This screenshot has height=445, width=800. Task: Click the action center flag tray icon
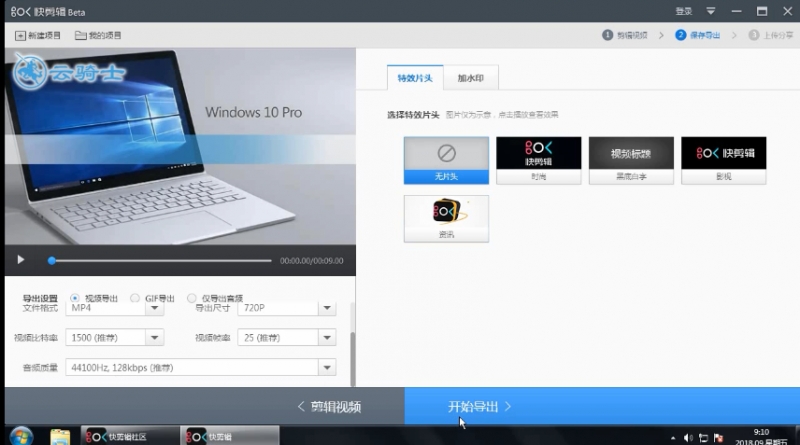point(718,438)
